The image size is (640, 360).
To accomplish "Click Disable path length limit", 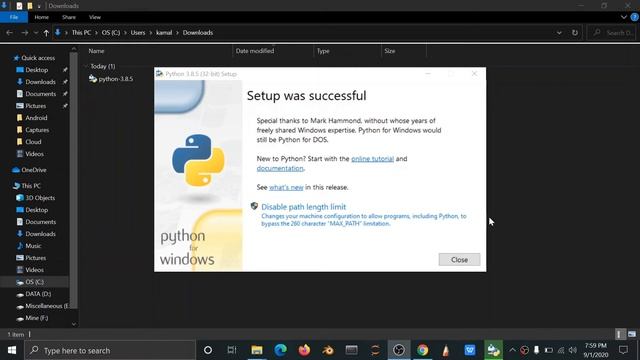I will click(303, 207).
